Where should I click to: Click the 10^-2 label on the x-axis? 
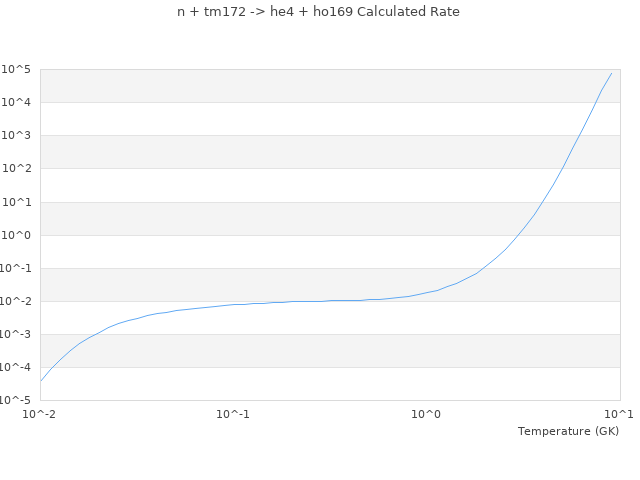[40, 414]
